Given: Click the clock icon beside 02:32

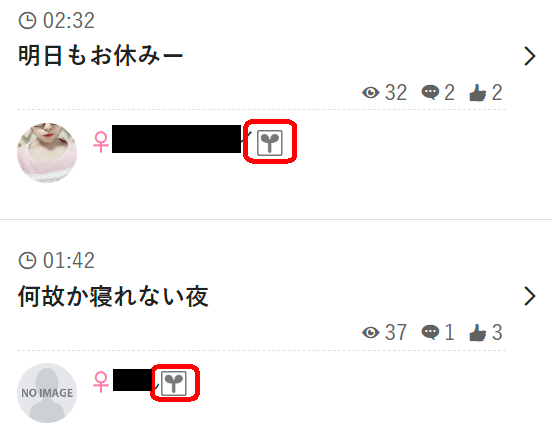Looking at the screenshot, I should pyautogui.click(x=27, y=20).
